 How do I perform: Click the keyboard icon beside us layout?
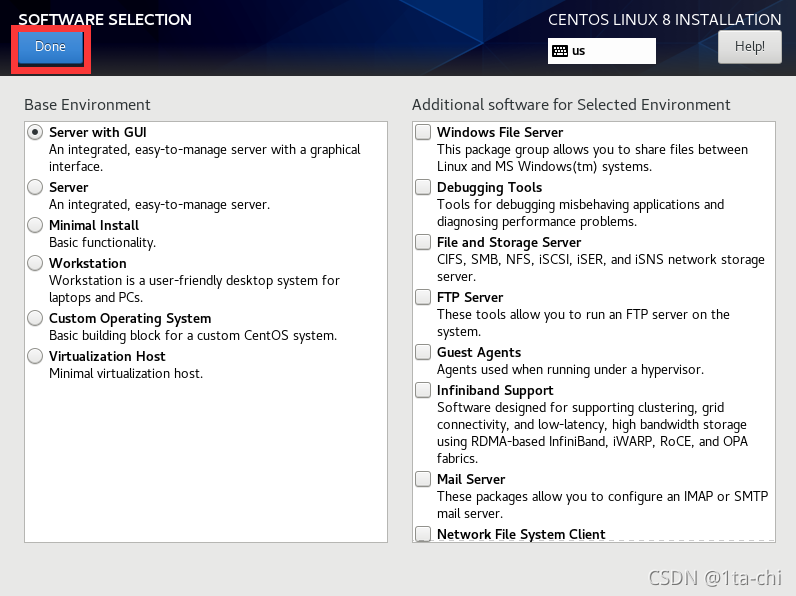tap(560, 51)
